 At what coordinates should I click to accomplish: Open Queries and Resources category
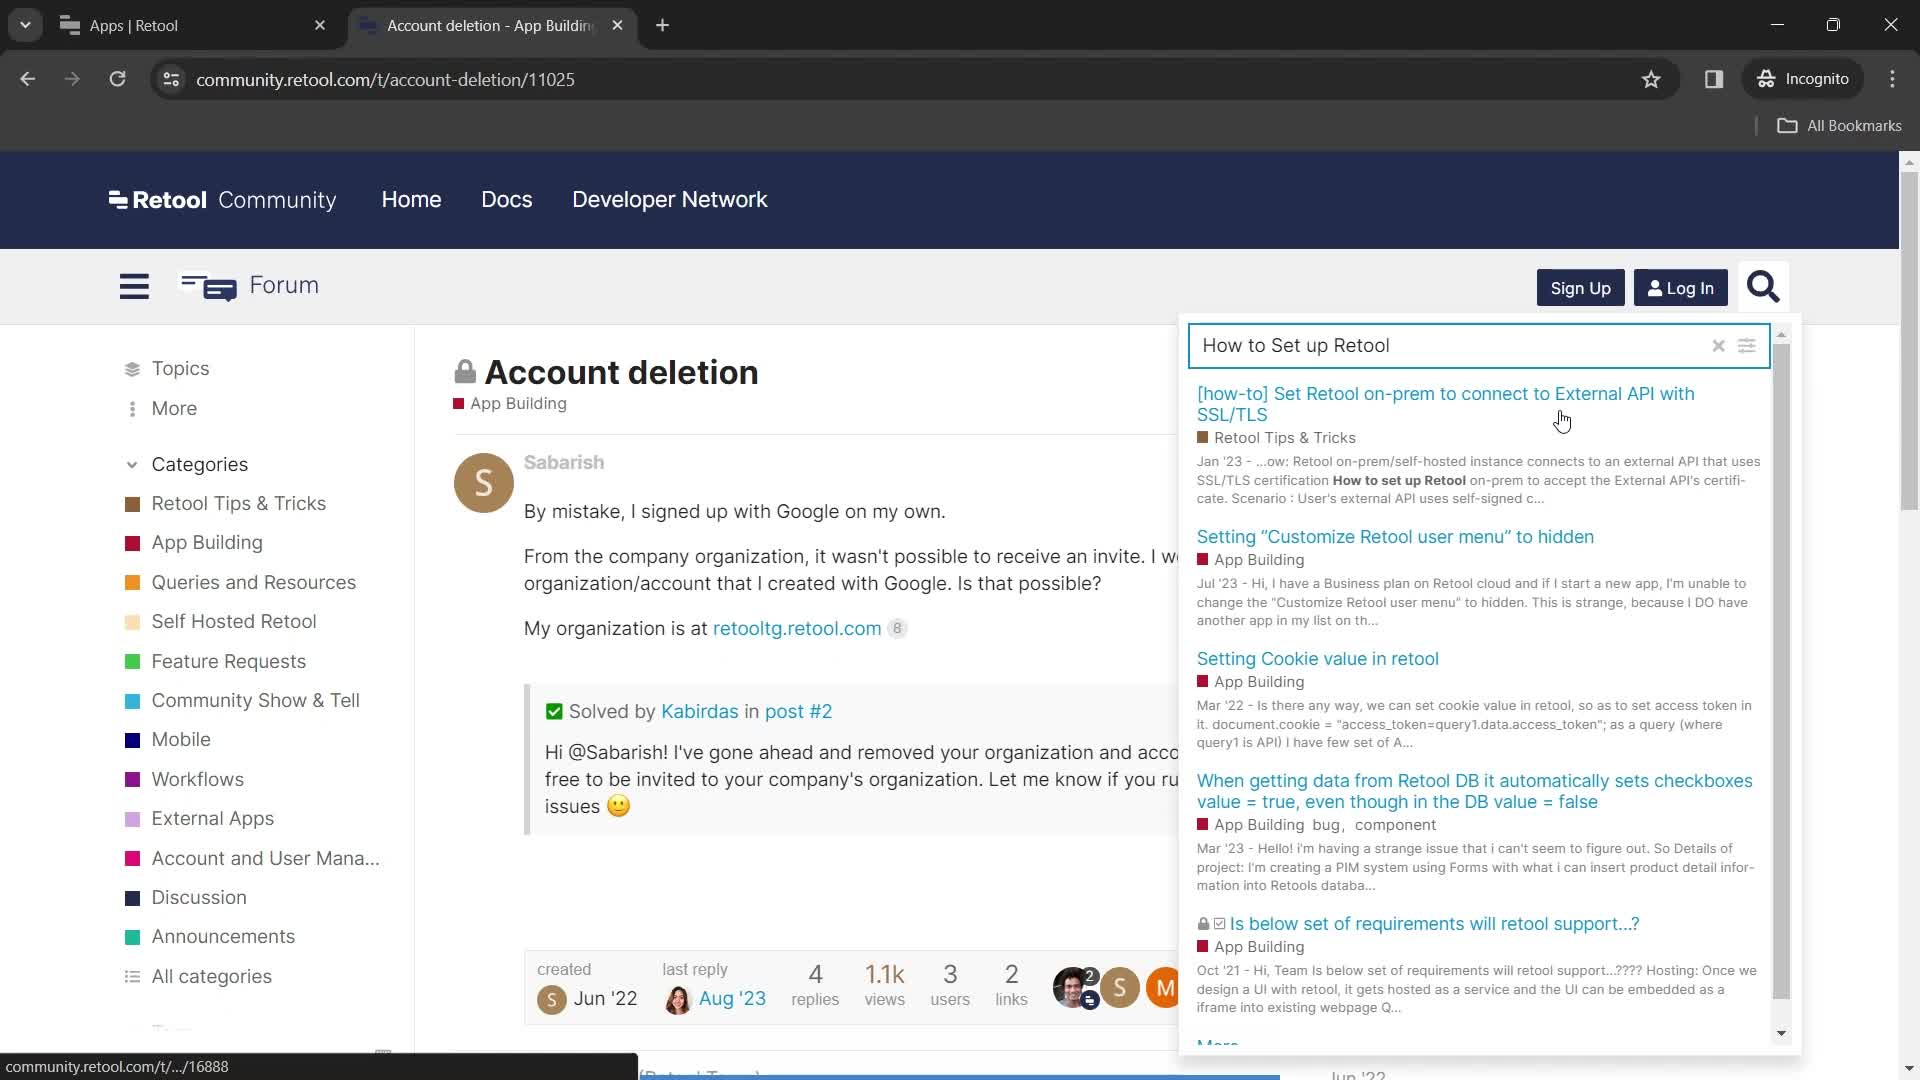(253, 583)
